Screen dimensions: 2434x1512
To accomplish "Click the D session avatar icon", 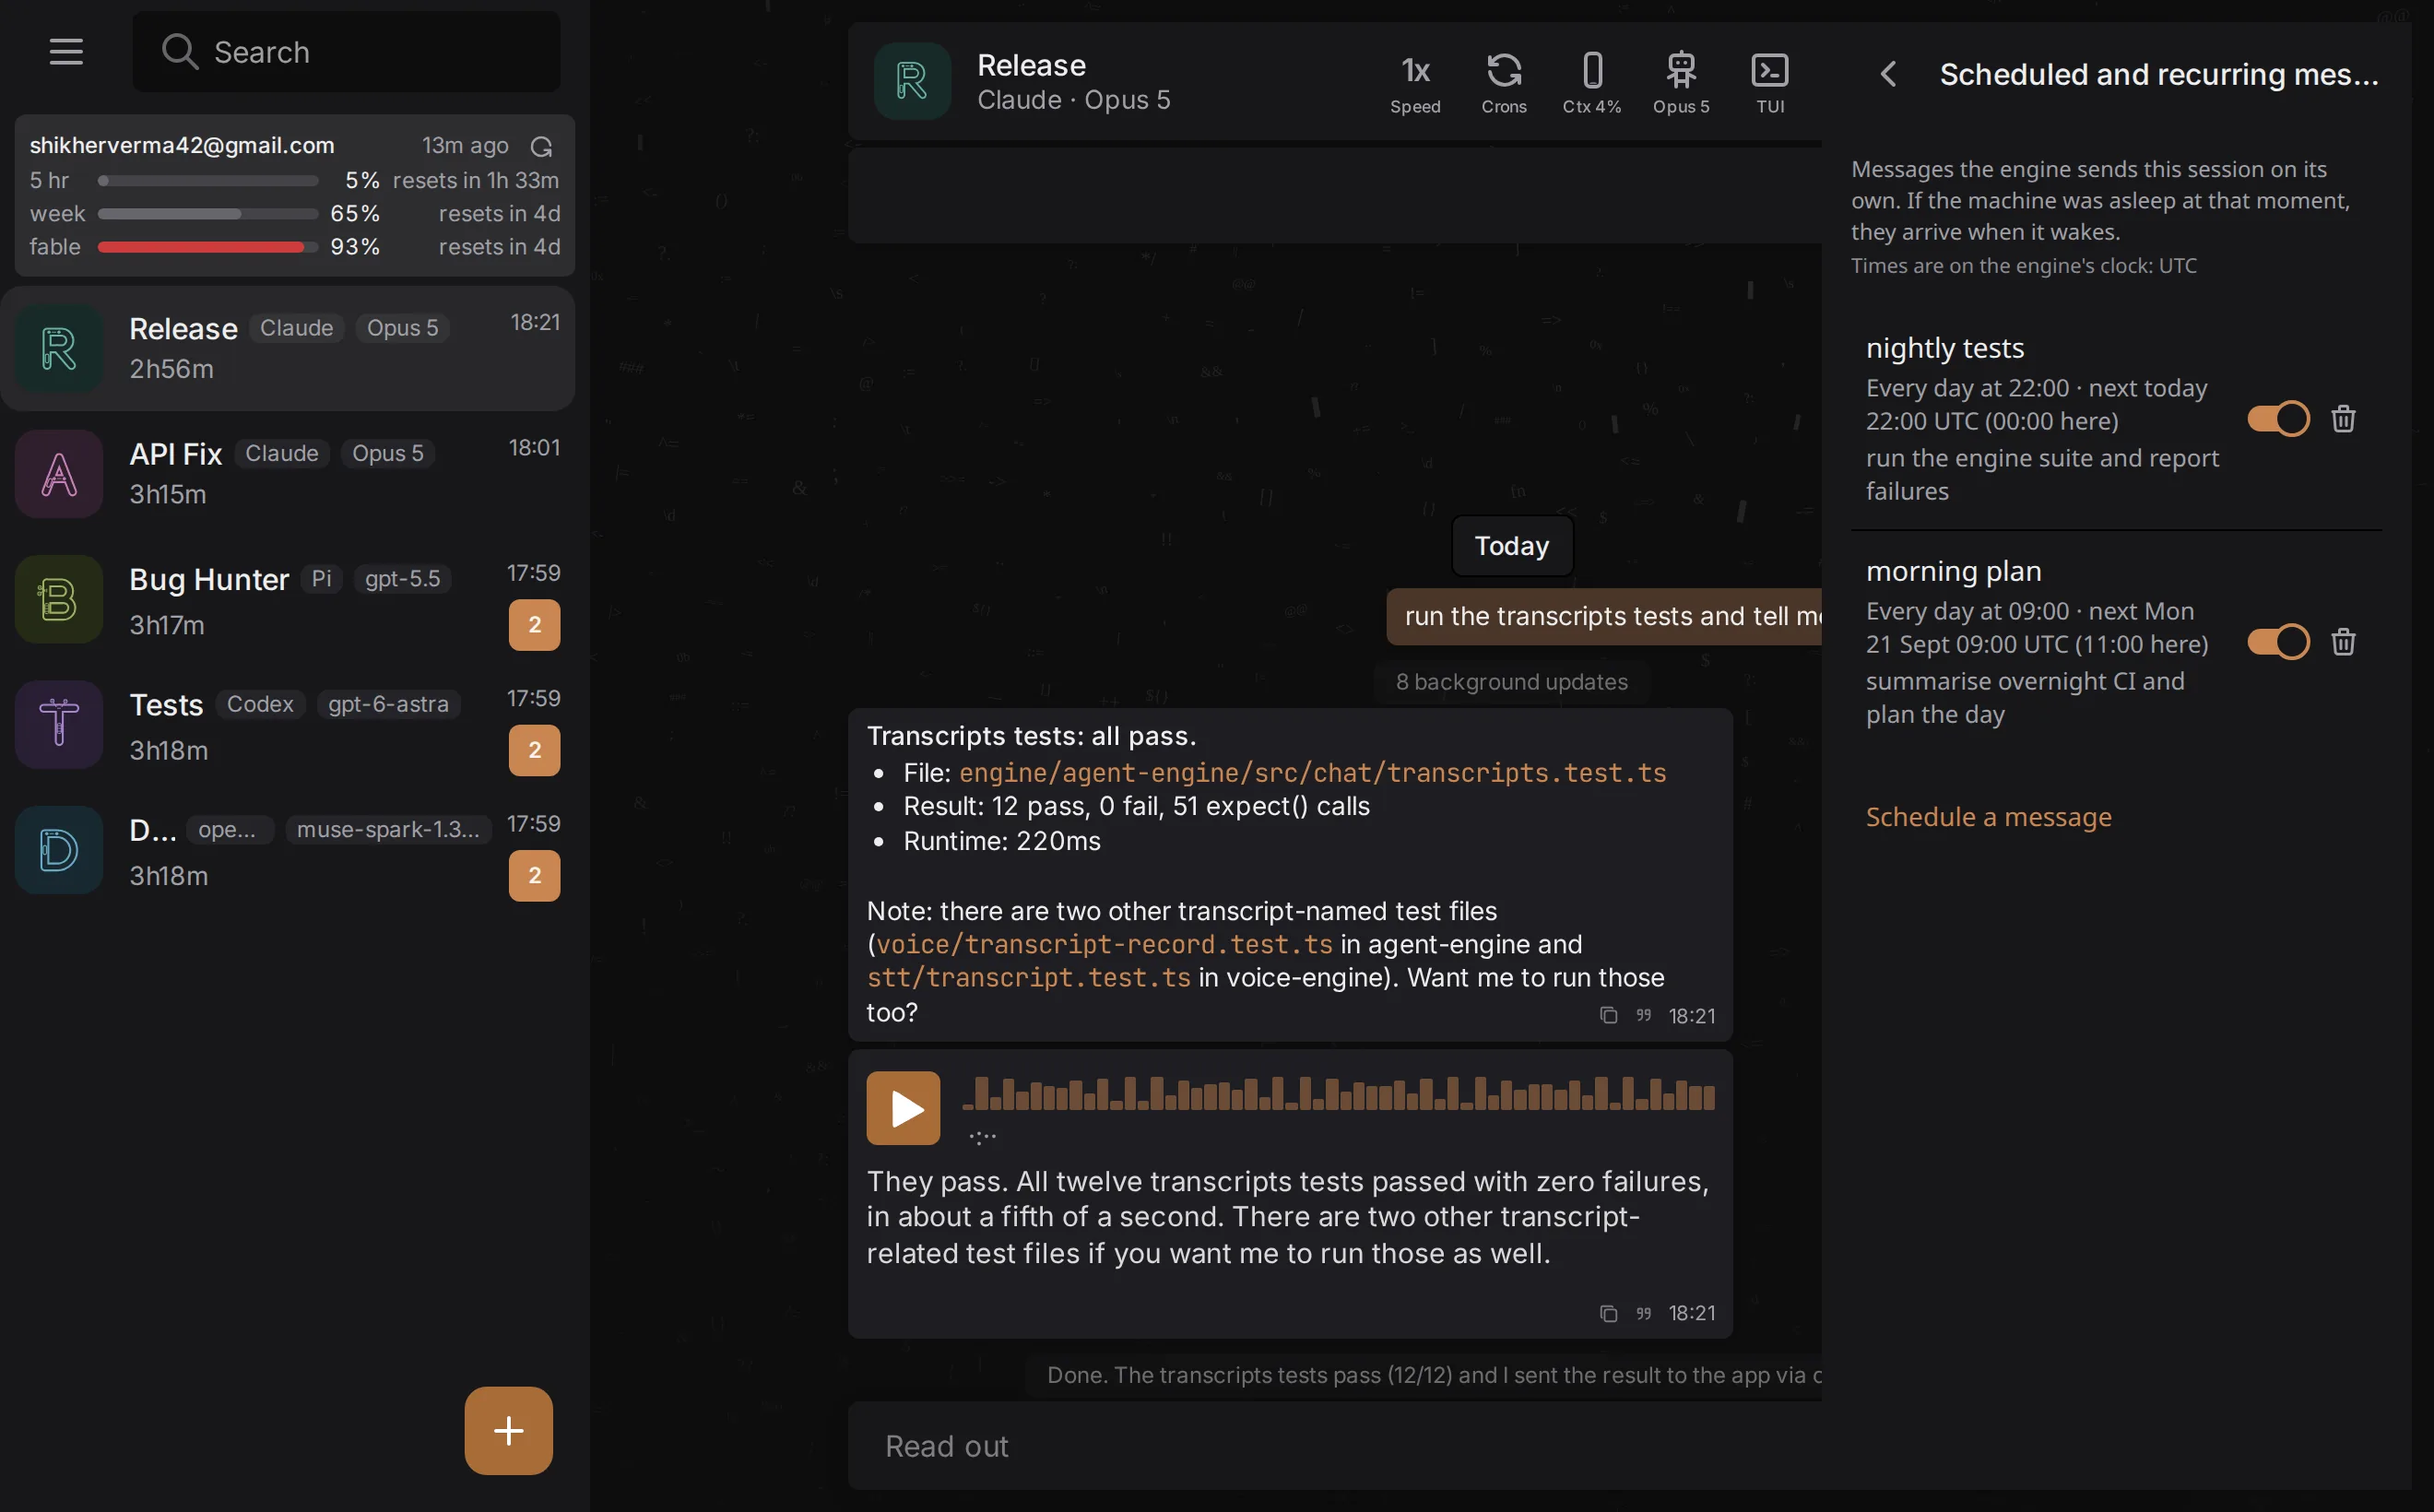I will (x=59, y=850).
